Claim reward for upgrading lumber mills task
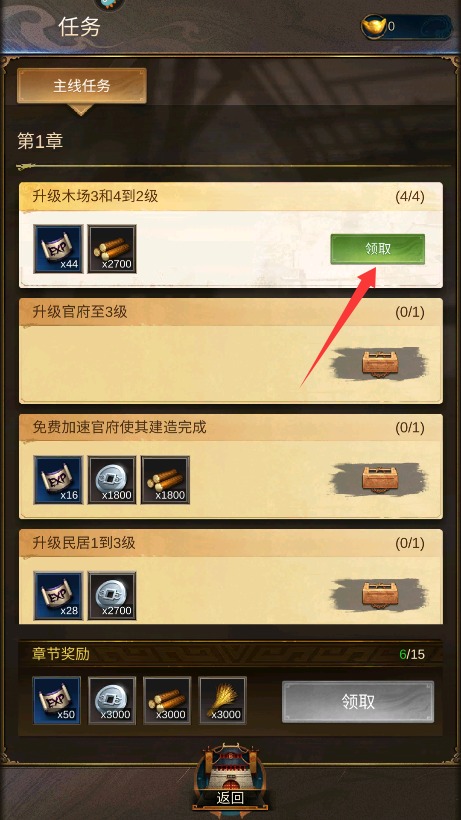The height and width of the screenshot is (820, 461). coord(377,249)
